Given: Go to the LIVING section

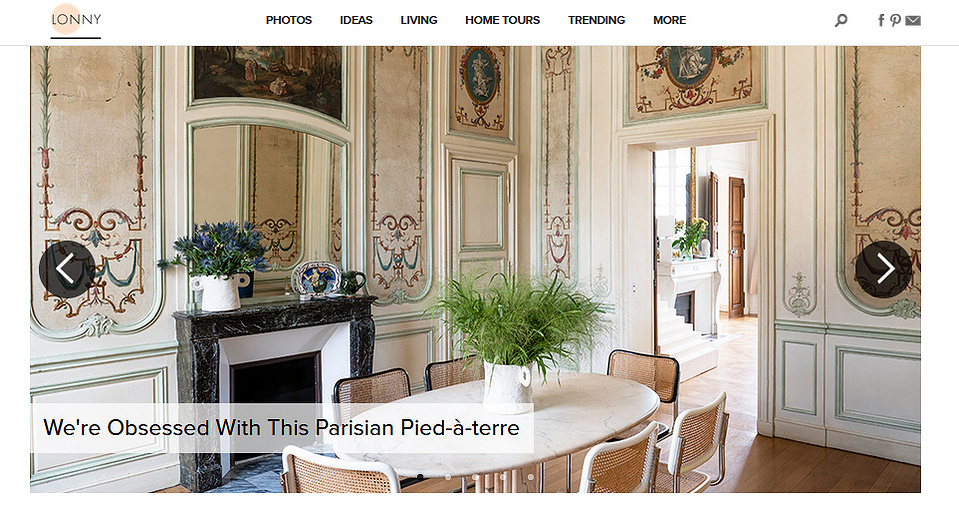Looking at the screenshot, I should pyautogui.click(x=418, y=20).
